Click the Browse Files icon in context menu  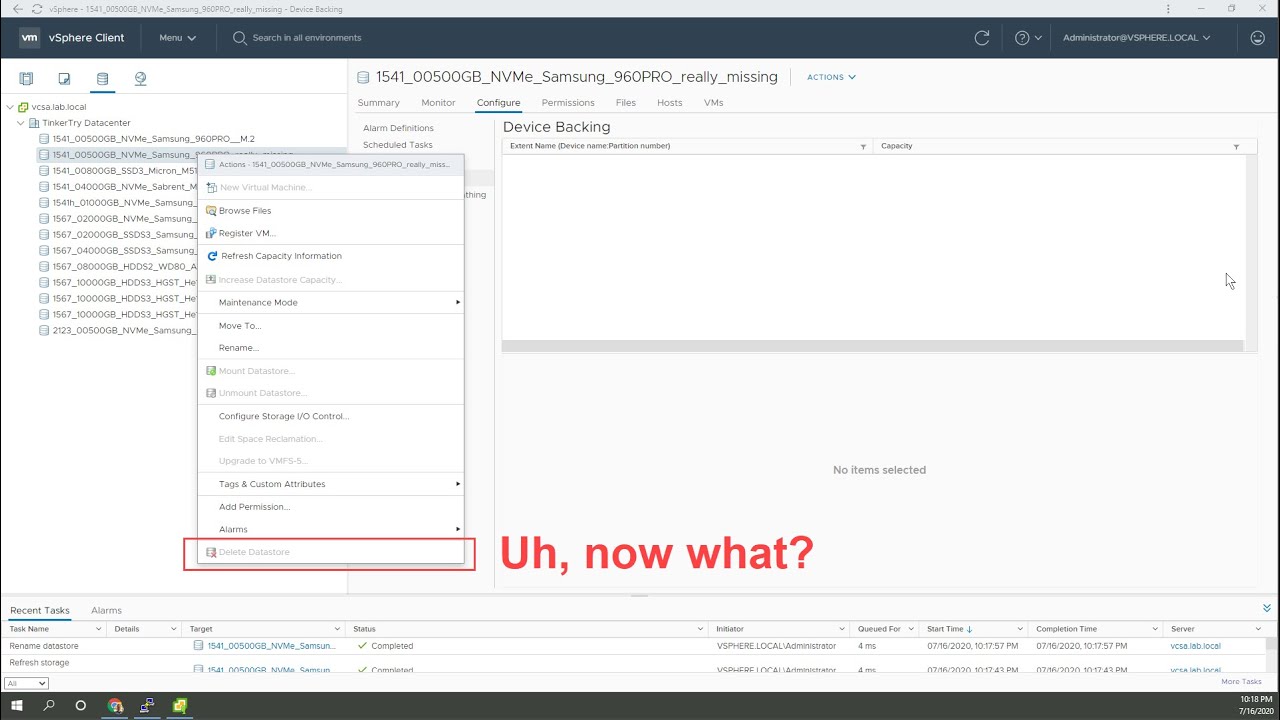(211, 211)
